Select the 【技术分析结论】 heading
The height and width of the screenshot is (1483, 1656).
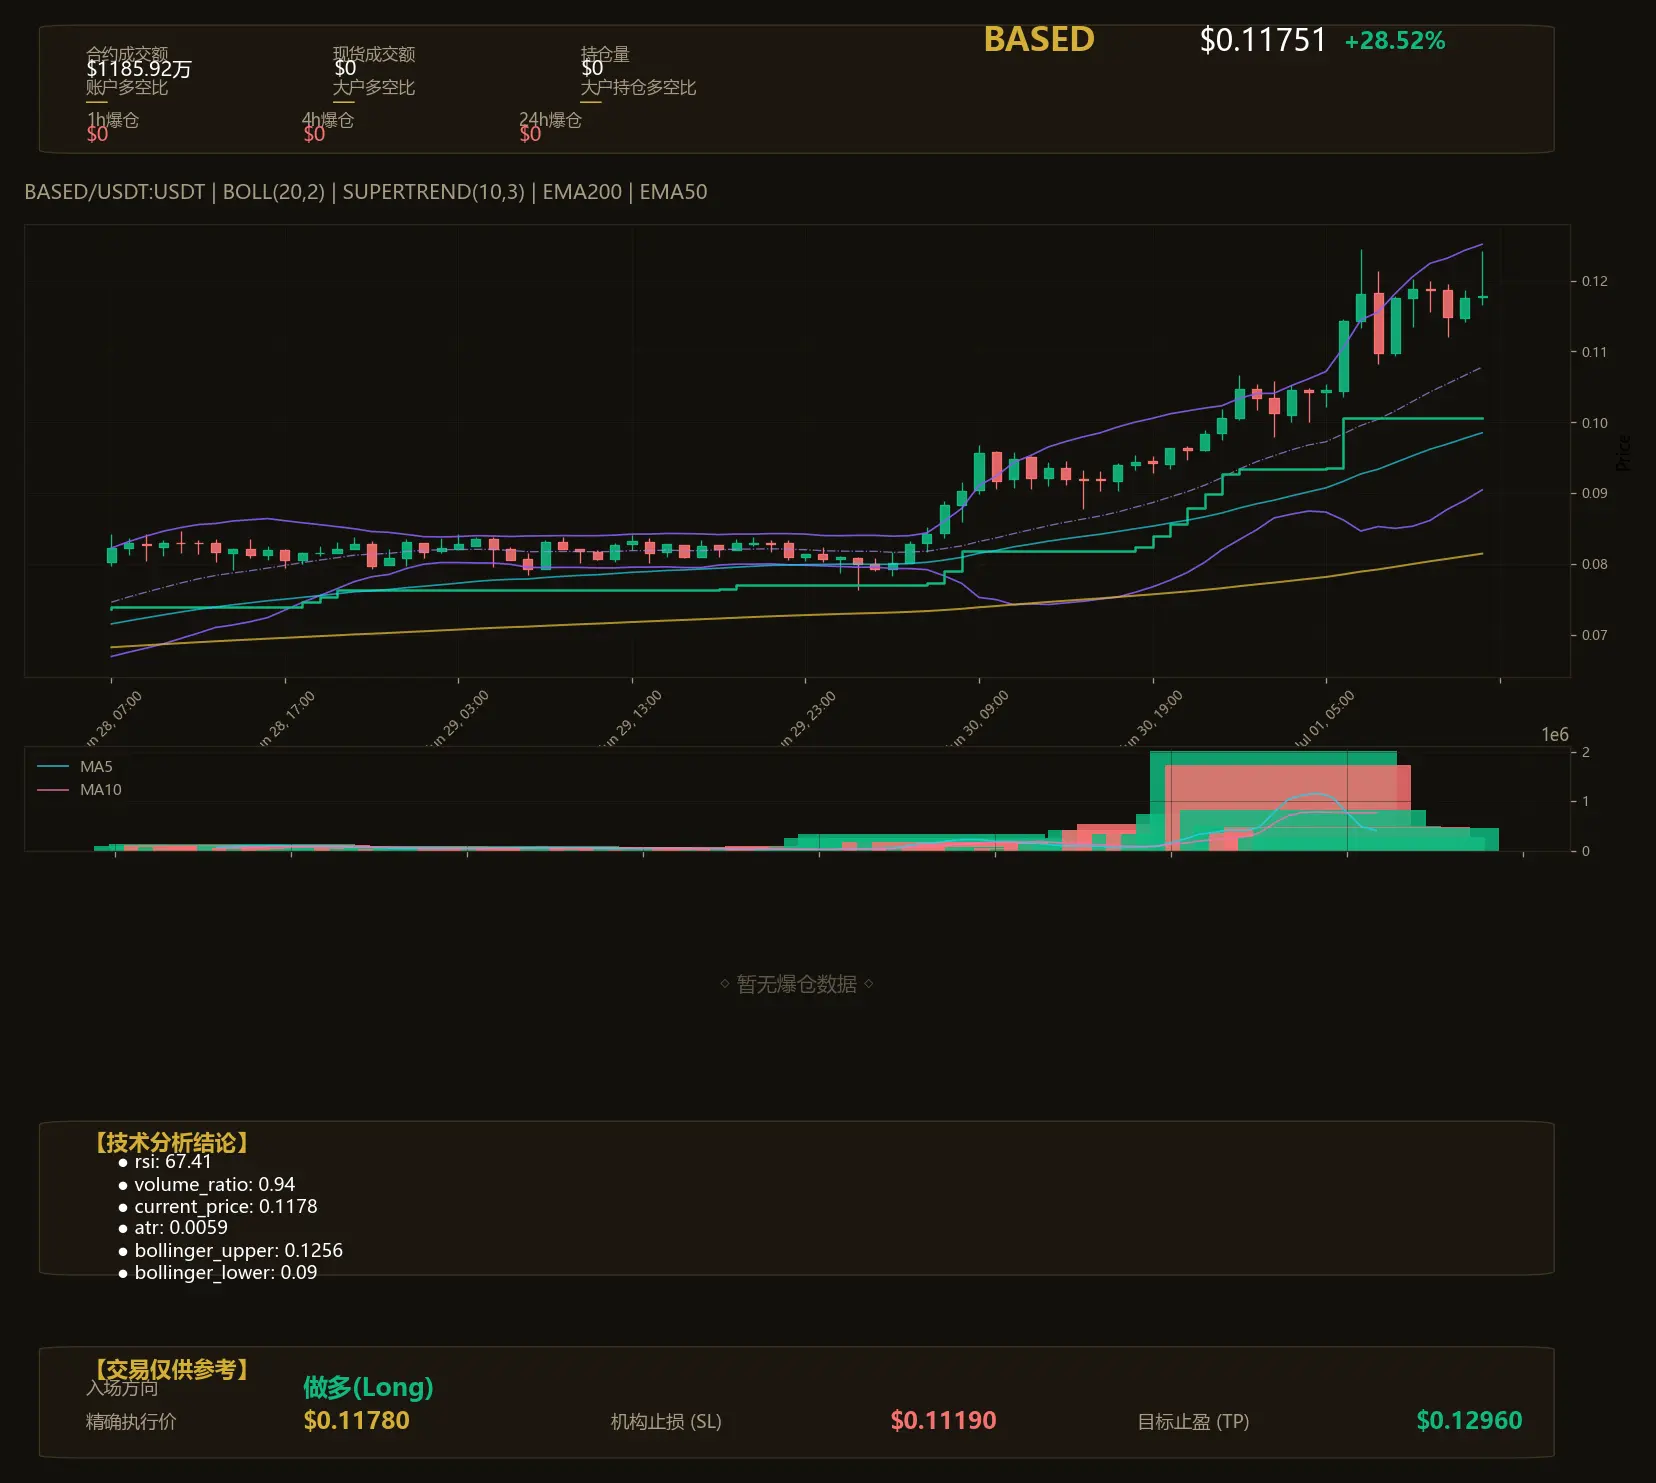click(172, 1143)
